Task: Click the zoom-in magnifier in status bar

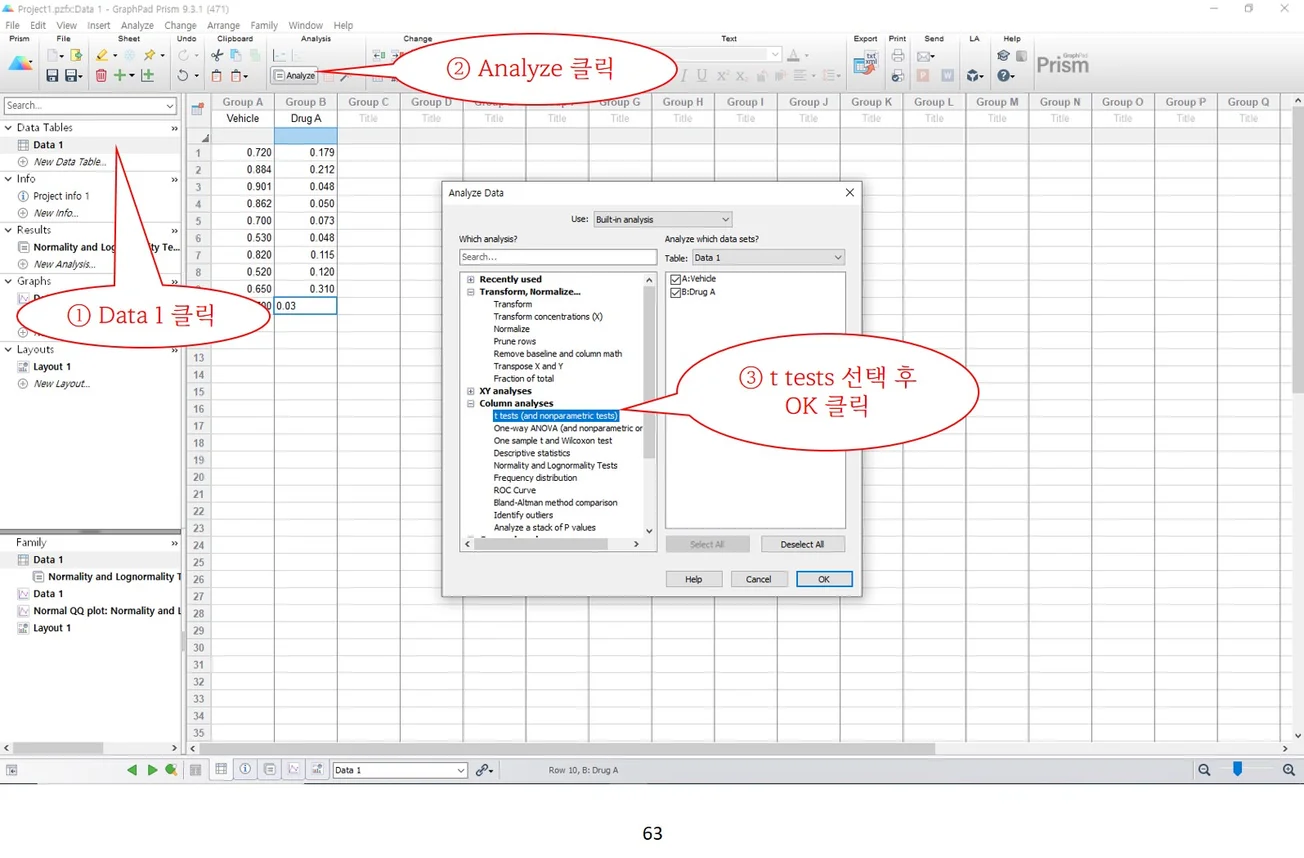Action: (x=1289, y=770)
